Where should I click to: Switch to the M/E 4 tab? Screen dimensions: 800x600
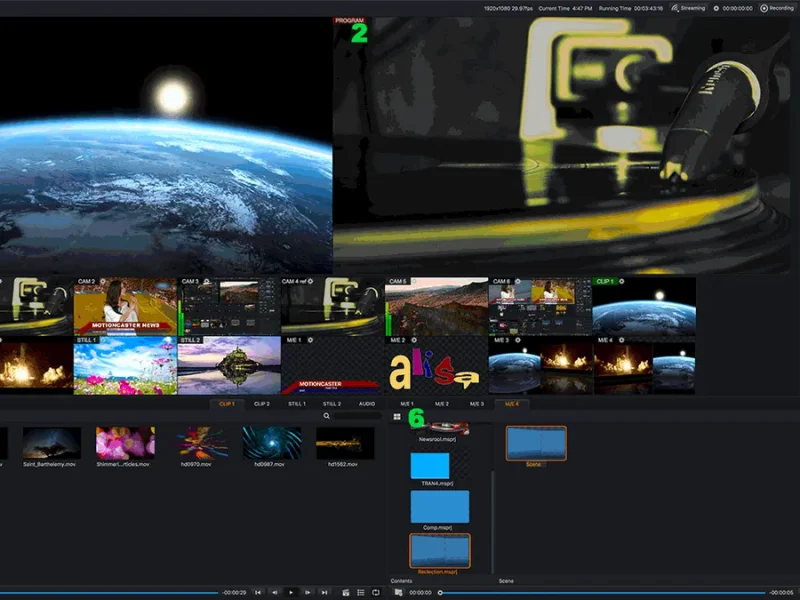click(512, 404)
